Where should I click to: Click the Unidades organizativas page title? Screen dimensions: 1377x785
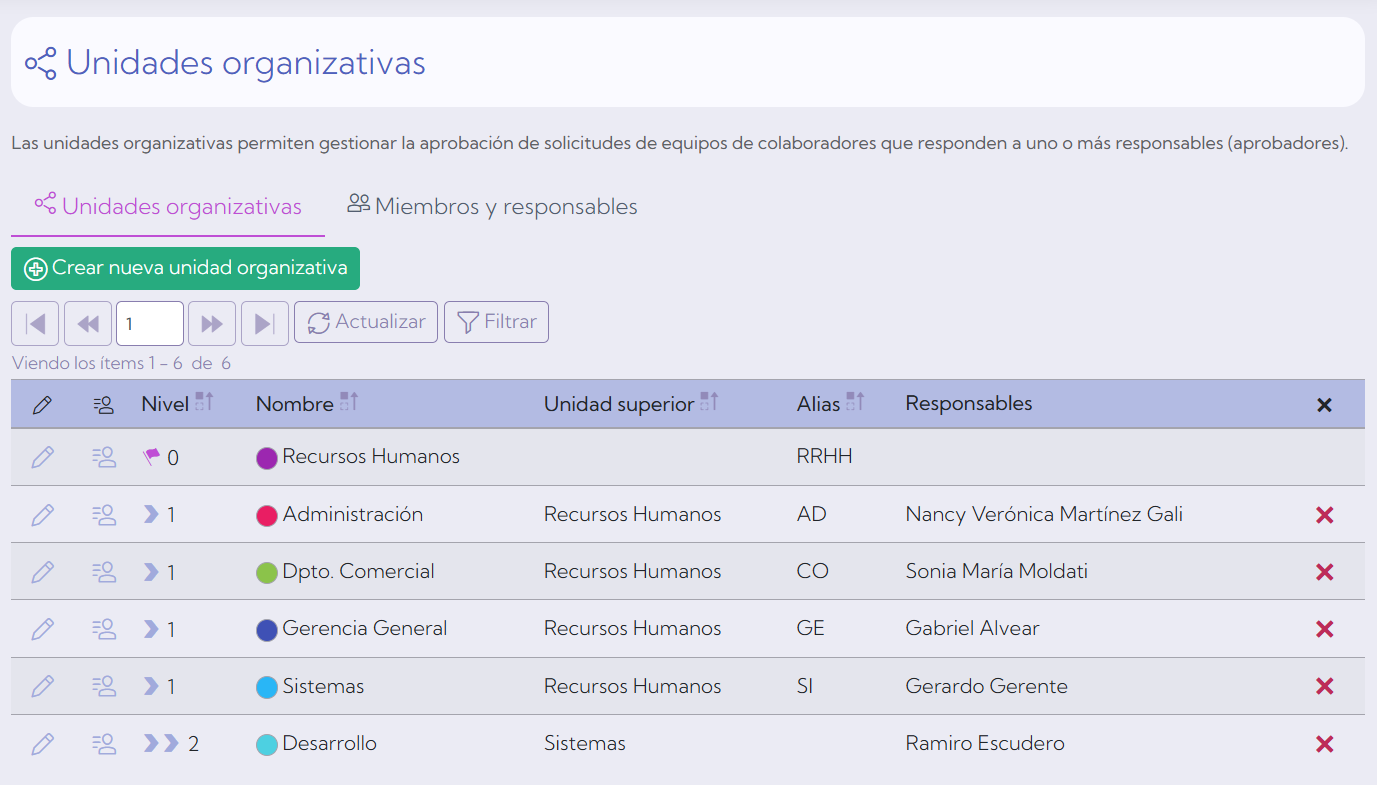246,63
